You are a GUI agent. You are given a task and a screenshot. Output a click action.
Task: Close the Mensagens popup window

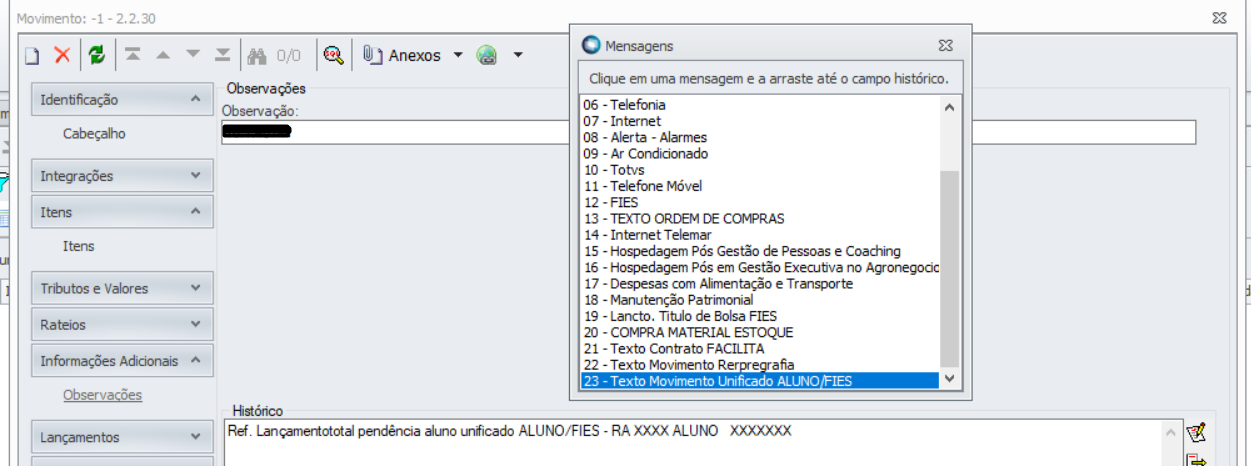pos(945,46)
